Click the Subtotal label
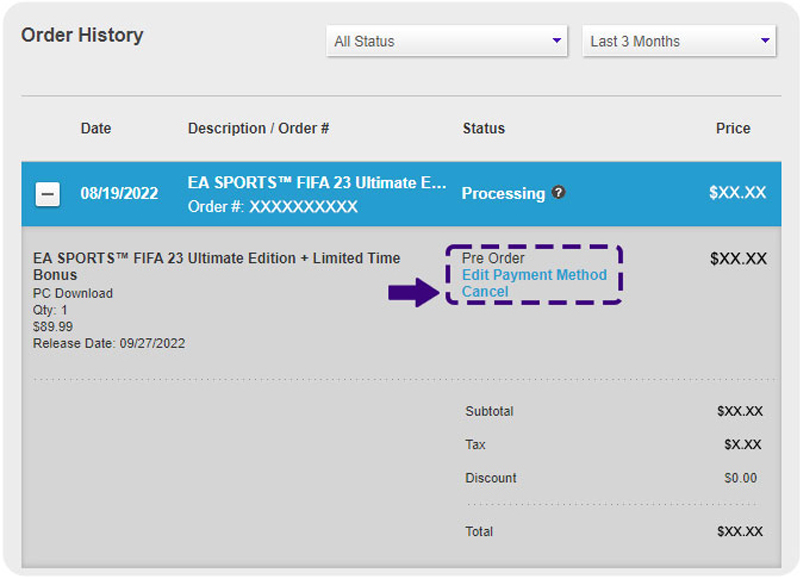This screenshot has height=577, width=800. (489, 411)
